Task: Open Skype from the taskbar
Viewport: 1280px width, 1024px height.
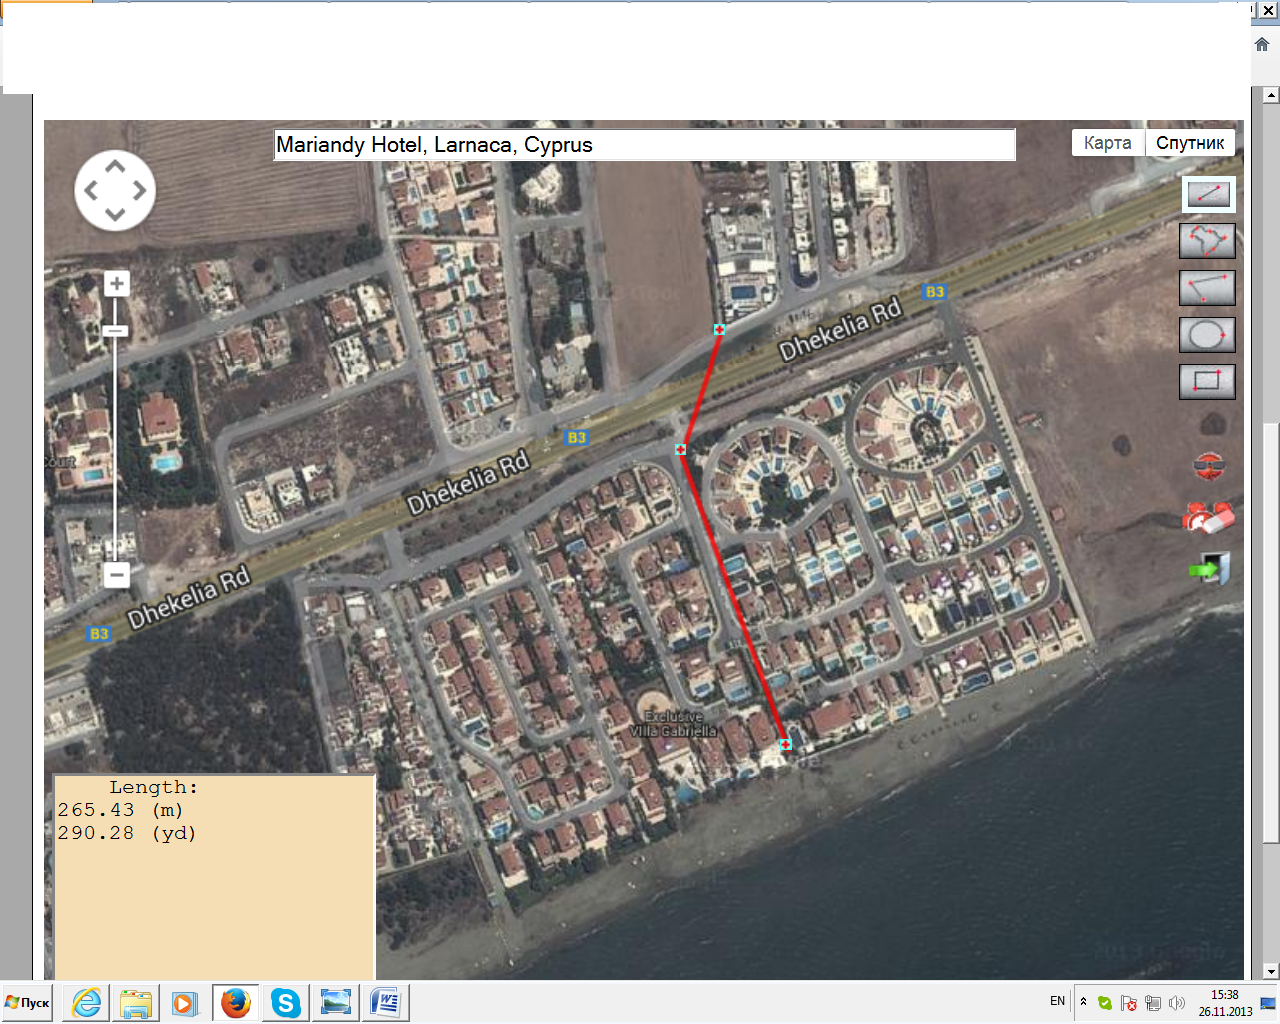Action: point(286,1002)
